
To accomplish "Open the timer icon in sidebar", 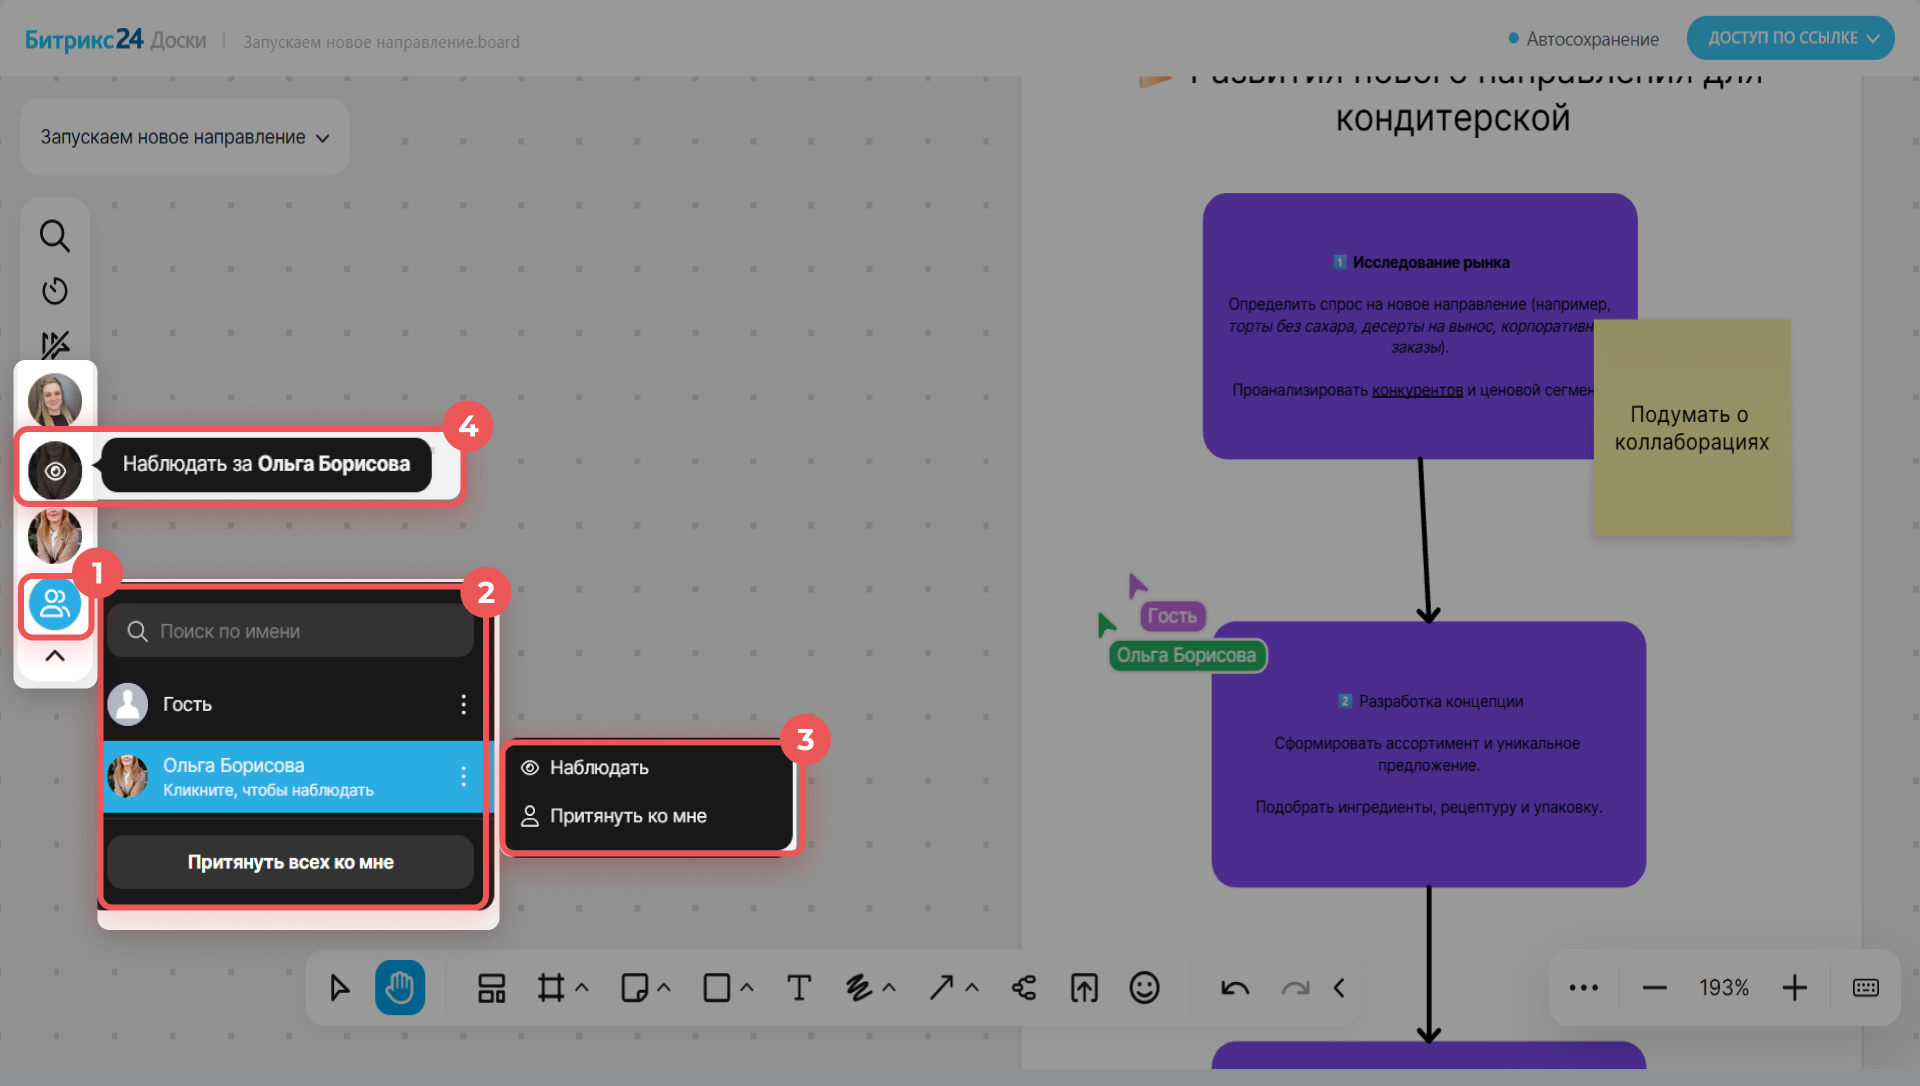I will (x=55, y=291).
